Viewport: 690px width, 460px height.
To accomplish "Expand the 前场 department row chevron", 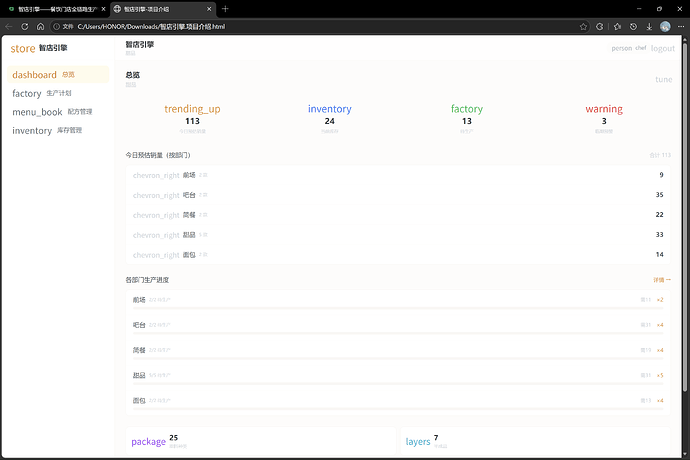I will click(156, 175).
